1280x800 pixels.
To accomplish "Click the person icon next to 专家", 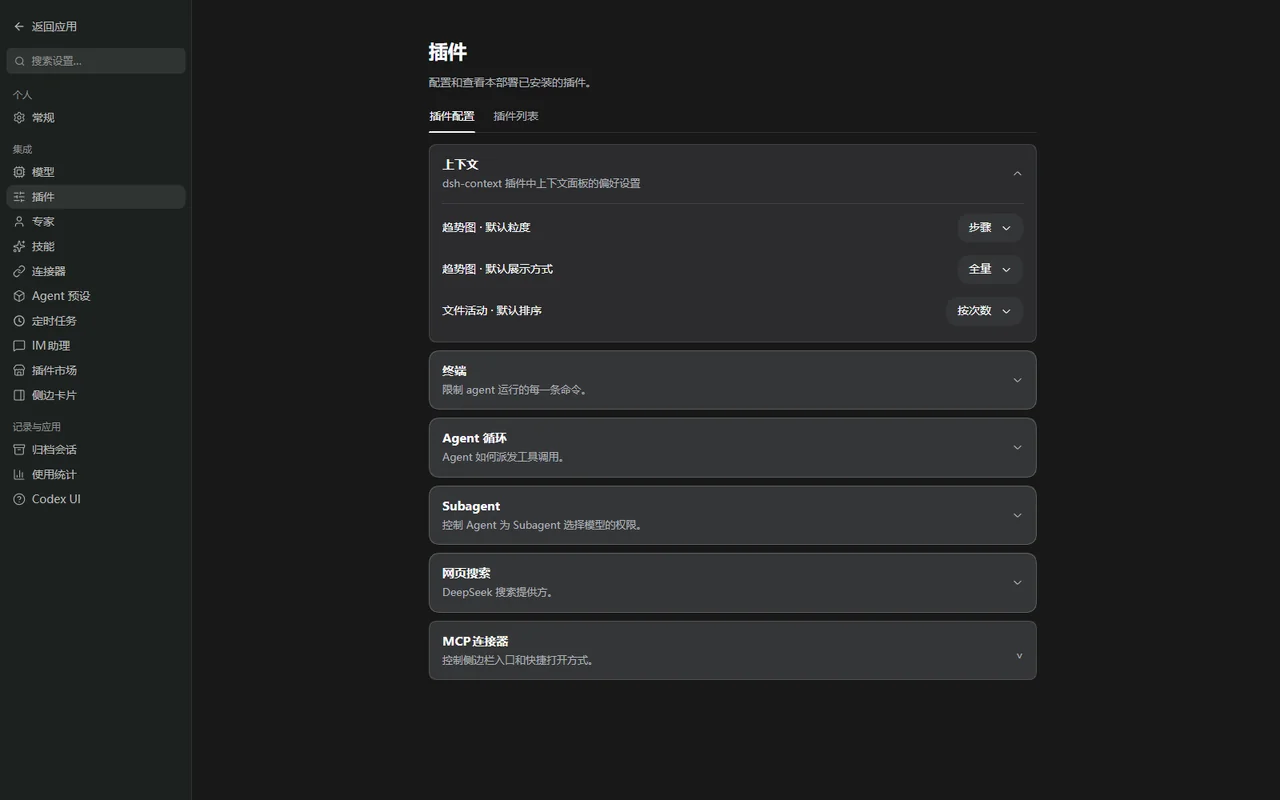I will (19, 222).
